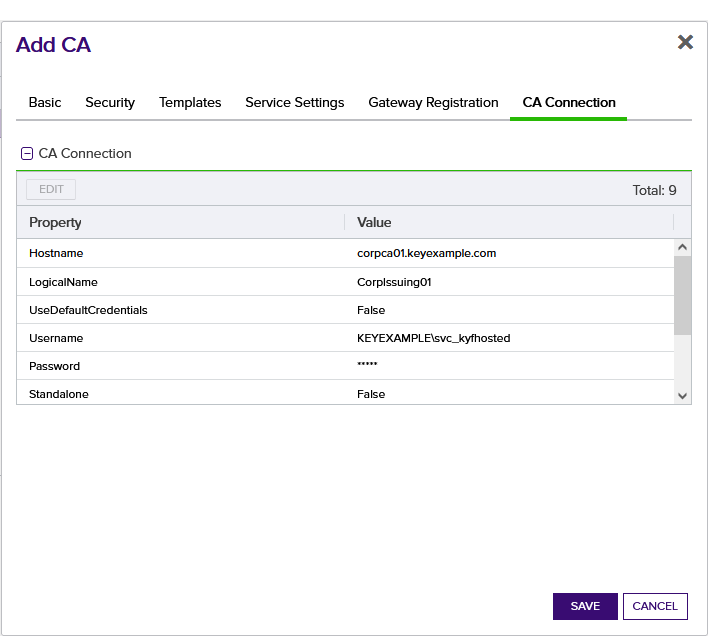Select the Username property row
708x636 pixels.
pyautogui.click(x=345, y=338)
